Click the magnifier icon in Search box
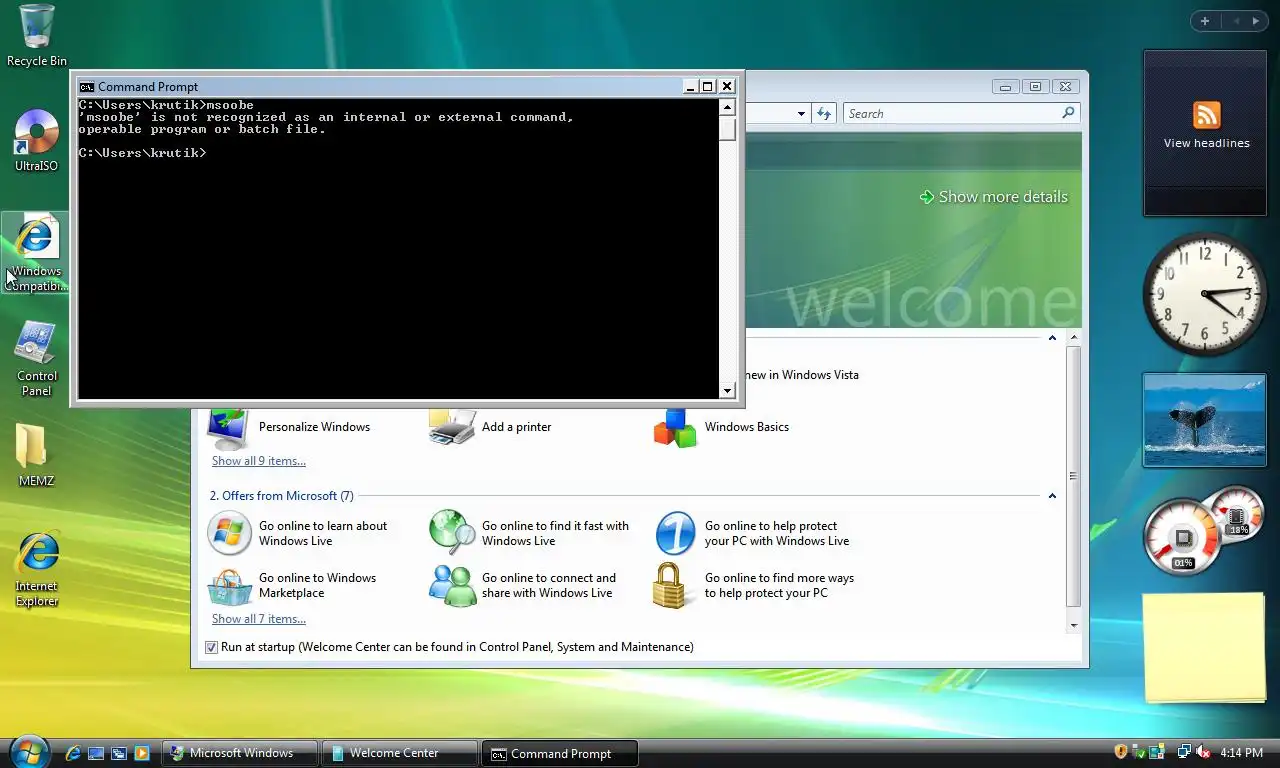1280x768 pixels. (x=1068, y=113)
